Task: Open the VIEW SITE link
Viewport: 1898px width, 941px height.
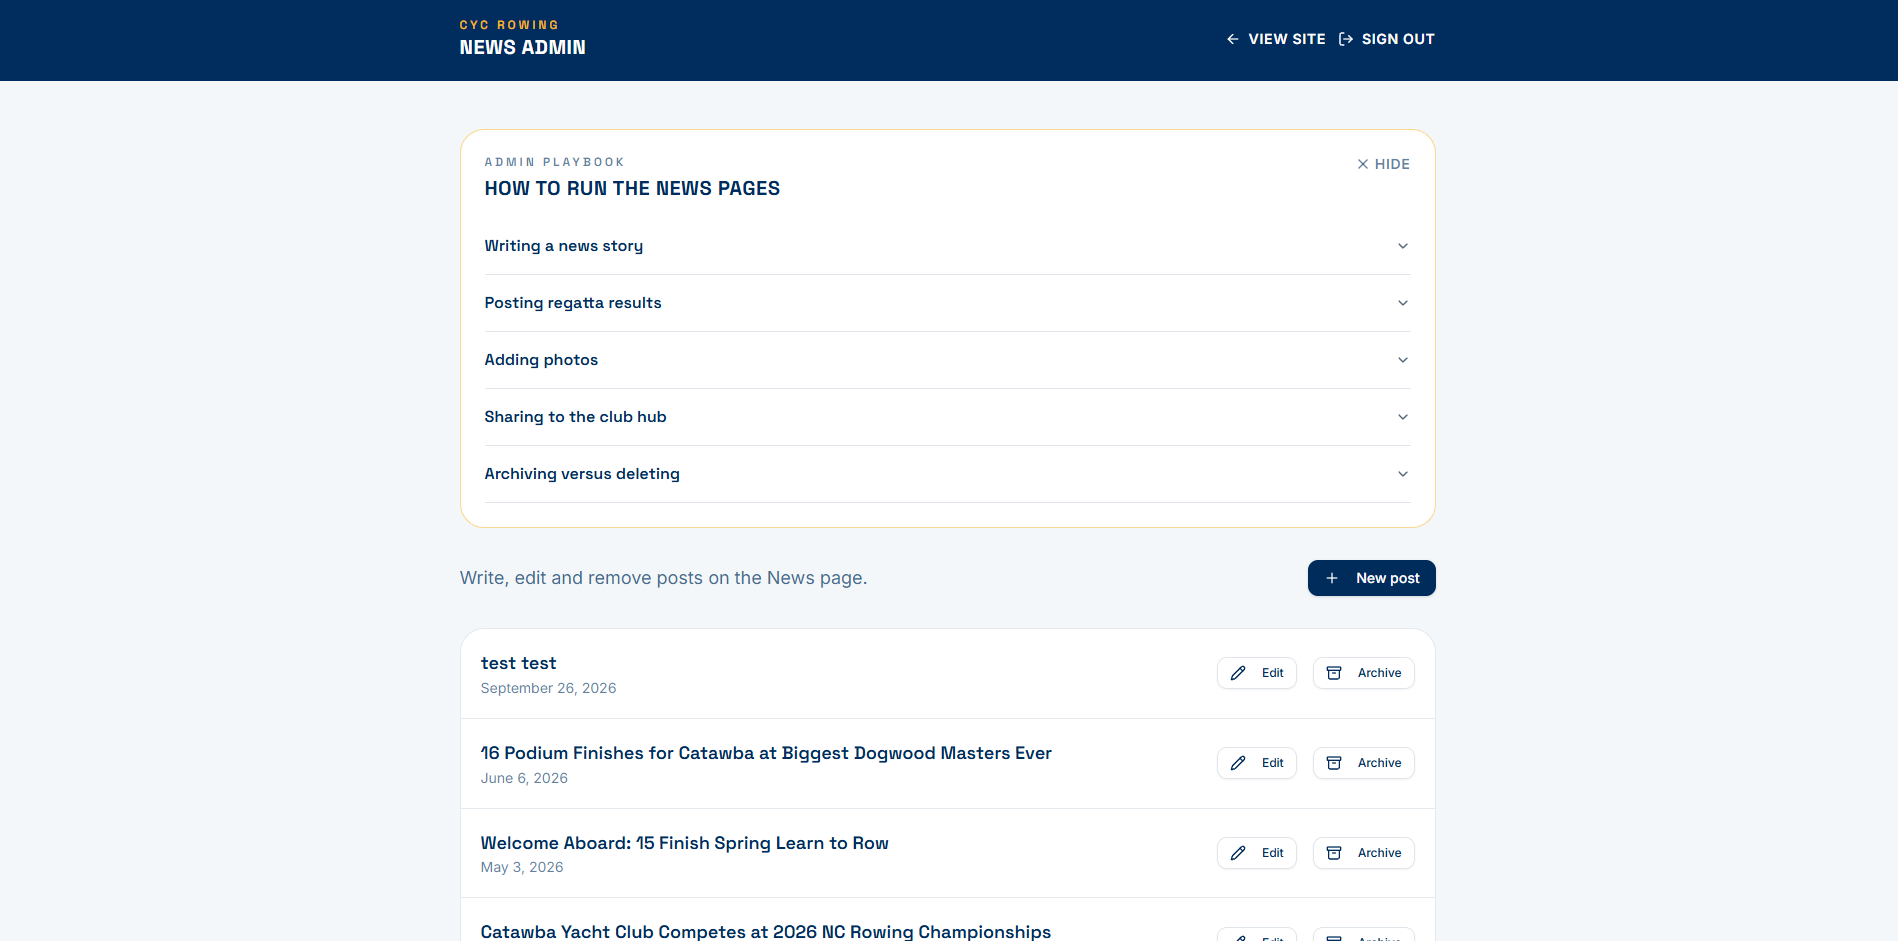Action: point(1276,39)
